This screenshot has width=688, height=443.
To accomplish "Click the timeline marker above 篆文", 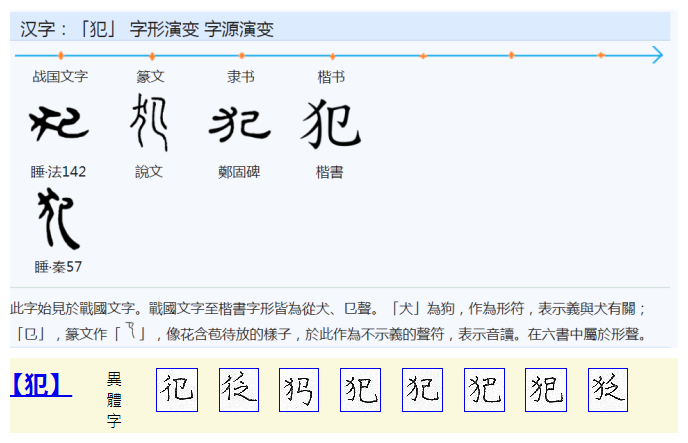I will (x=152, y=56).
